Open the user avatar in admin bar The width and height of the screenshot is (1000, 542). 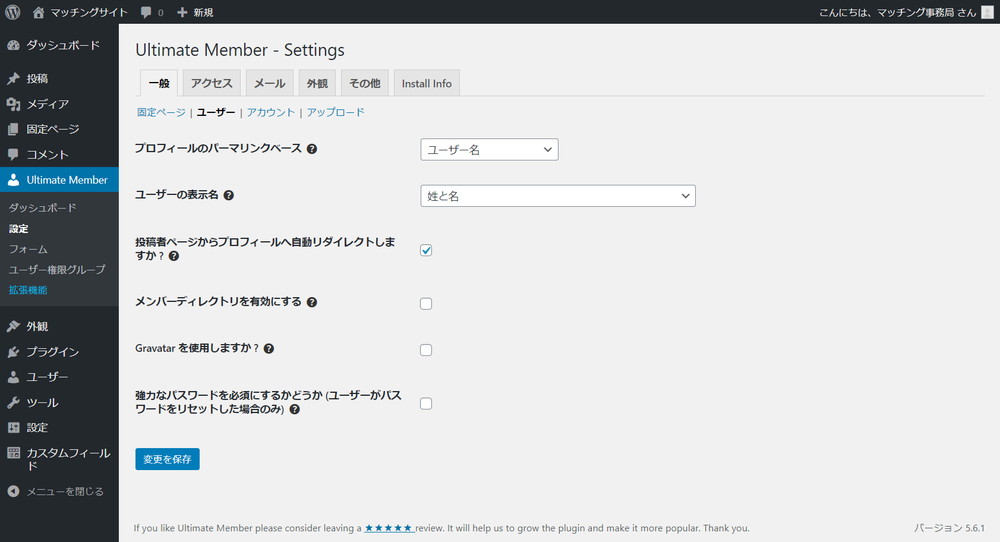(x=987, y=12)
